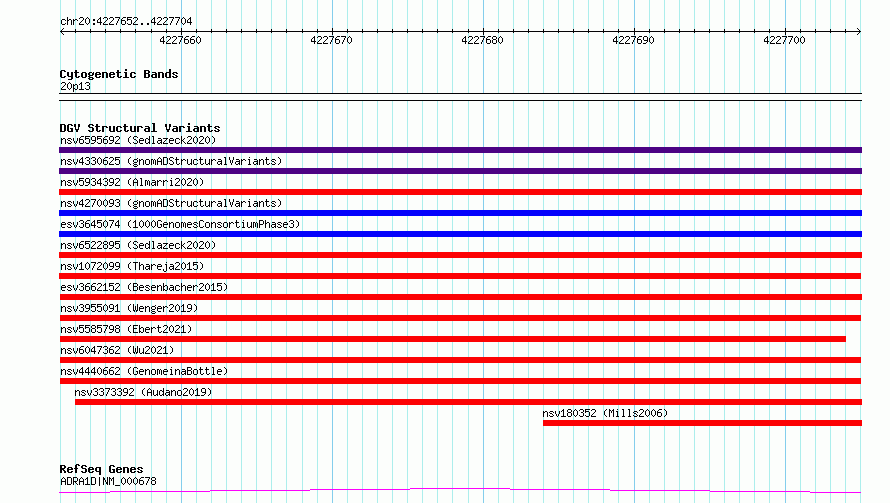Open variant nsv4270093 (gnomADStructuralVariants) label
This screenshot has height=503, width=890.
171,203
